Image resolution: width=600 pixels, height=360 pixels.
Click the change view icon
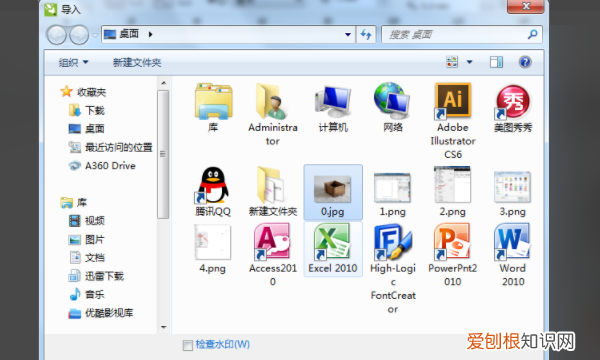(452, 62)
